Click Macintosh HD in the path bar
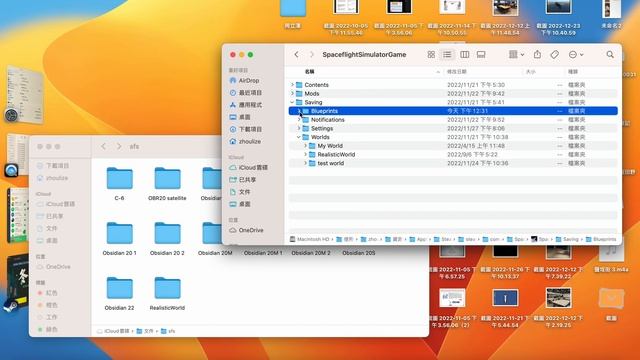This screenshot has height=360, width=640. pos(309,239)
